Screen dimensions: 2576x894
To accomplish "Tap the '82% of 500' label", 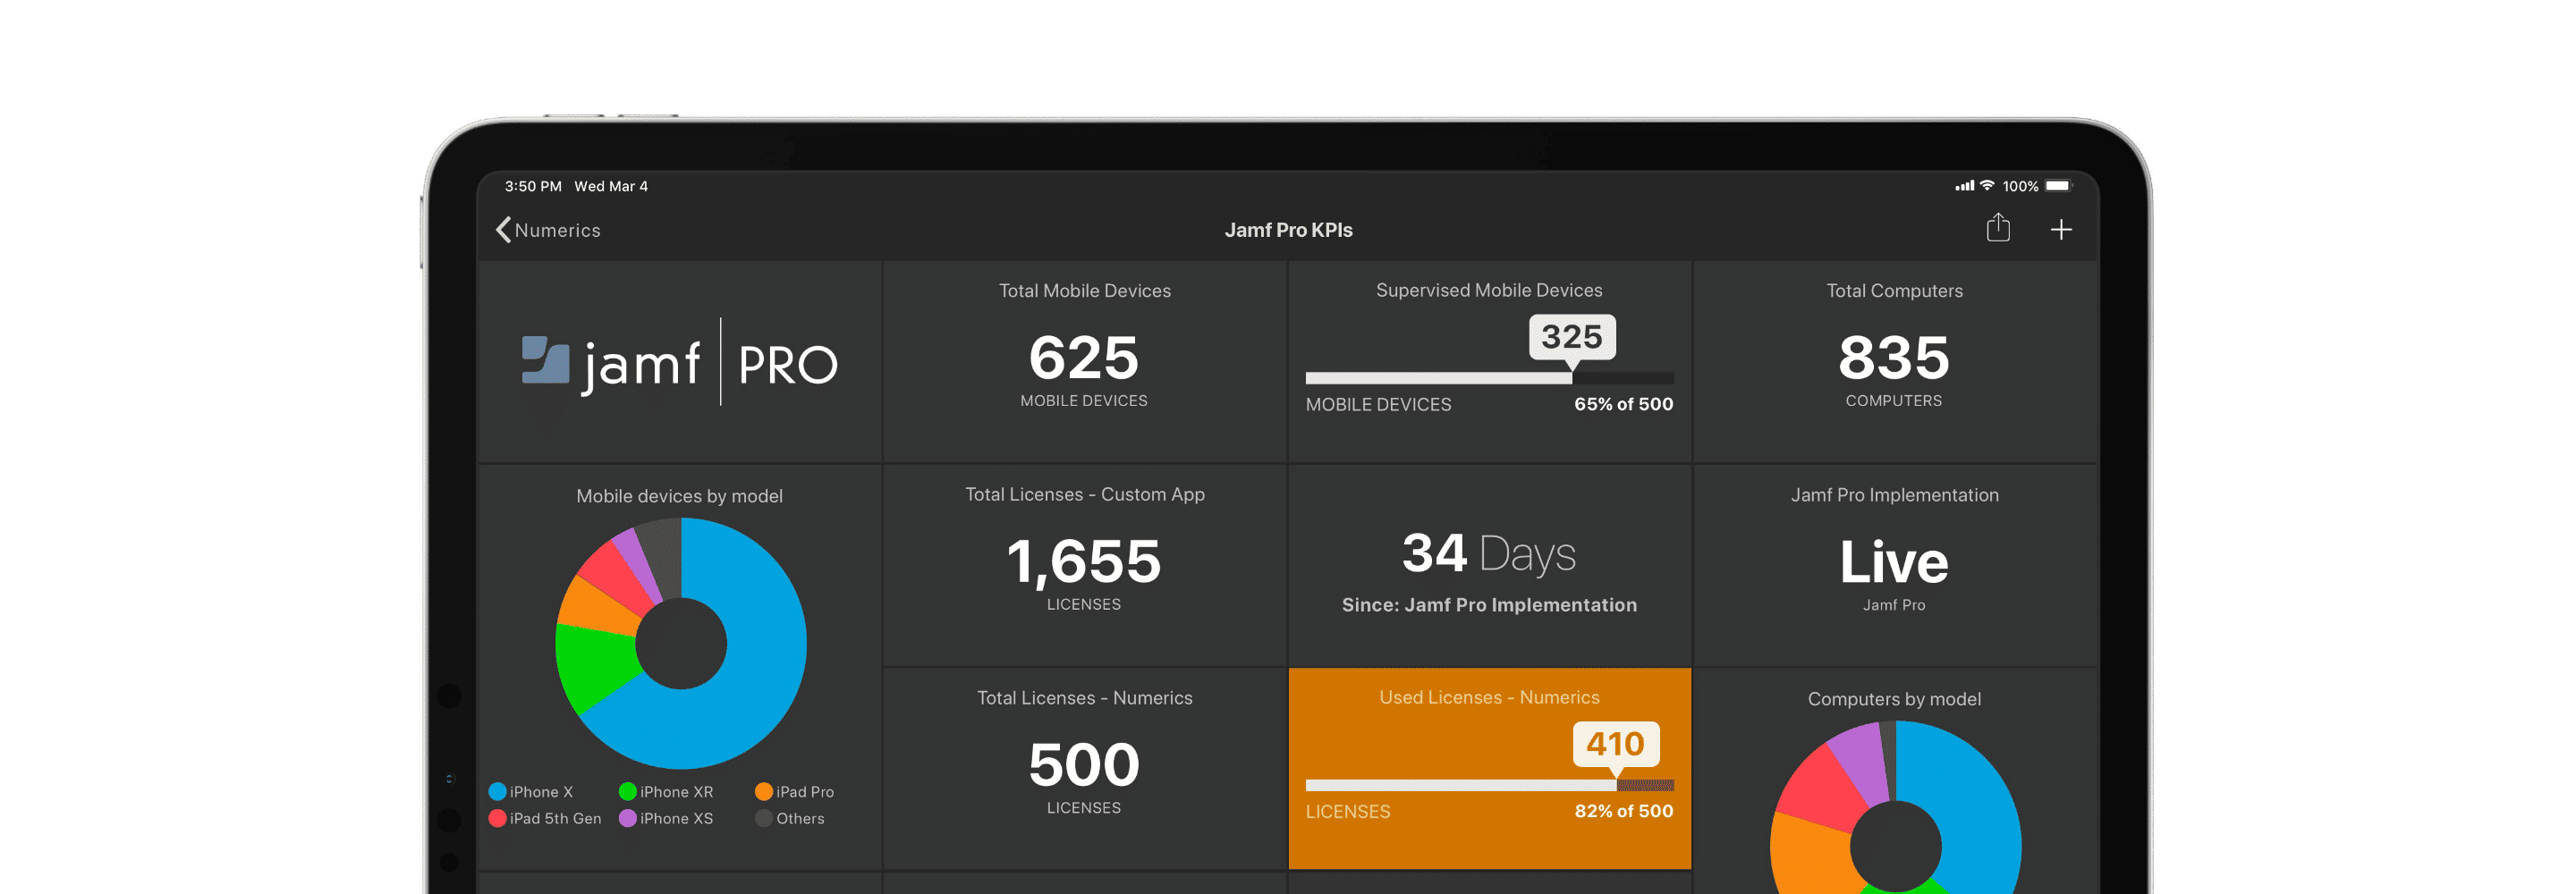I will [1623, 811].
